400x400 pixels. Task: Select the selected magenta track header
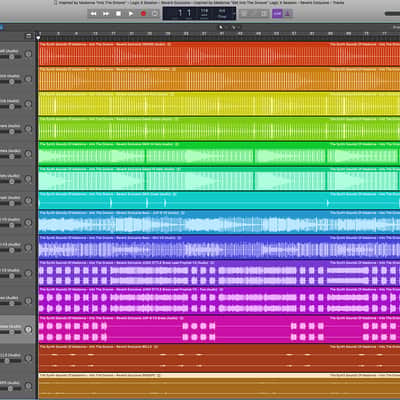(18, 329)
